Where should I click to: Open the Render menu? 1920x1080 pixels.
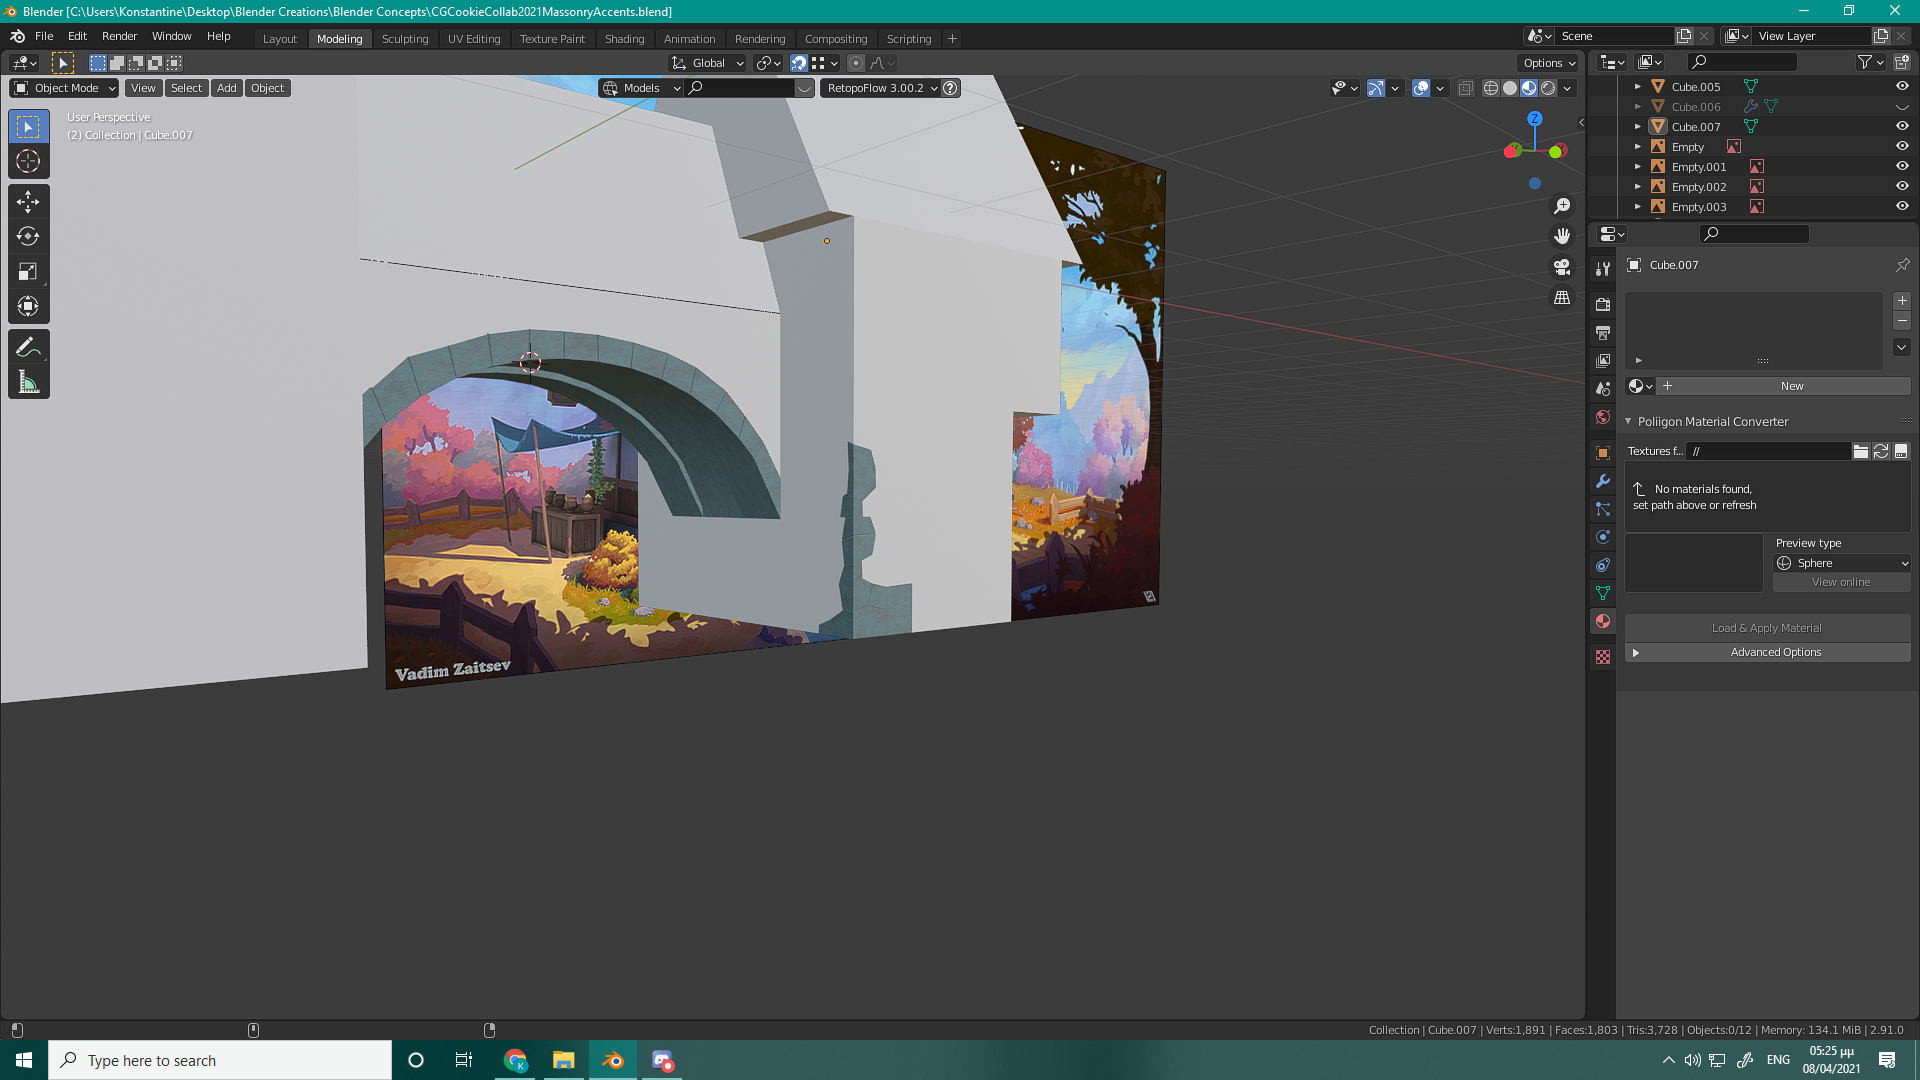[119, 36]
